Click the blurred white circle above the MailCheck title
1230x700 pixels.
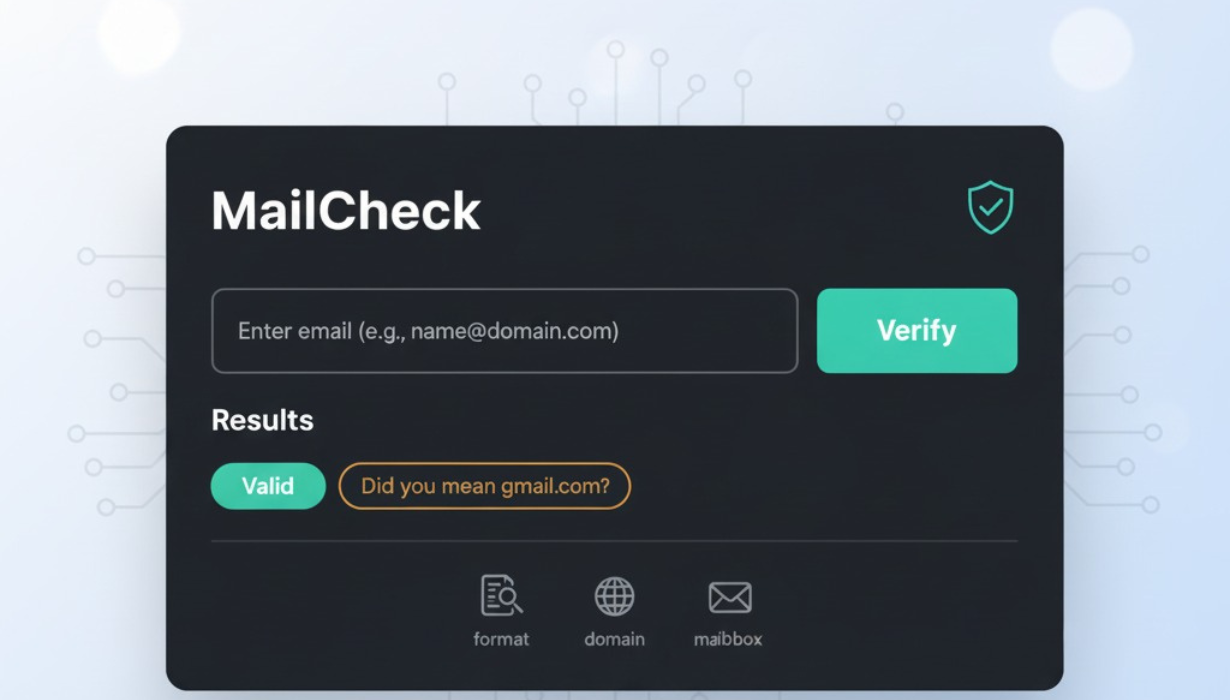pos(139,35)
